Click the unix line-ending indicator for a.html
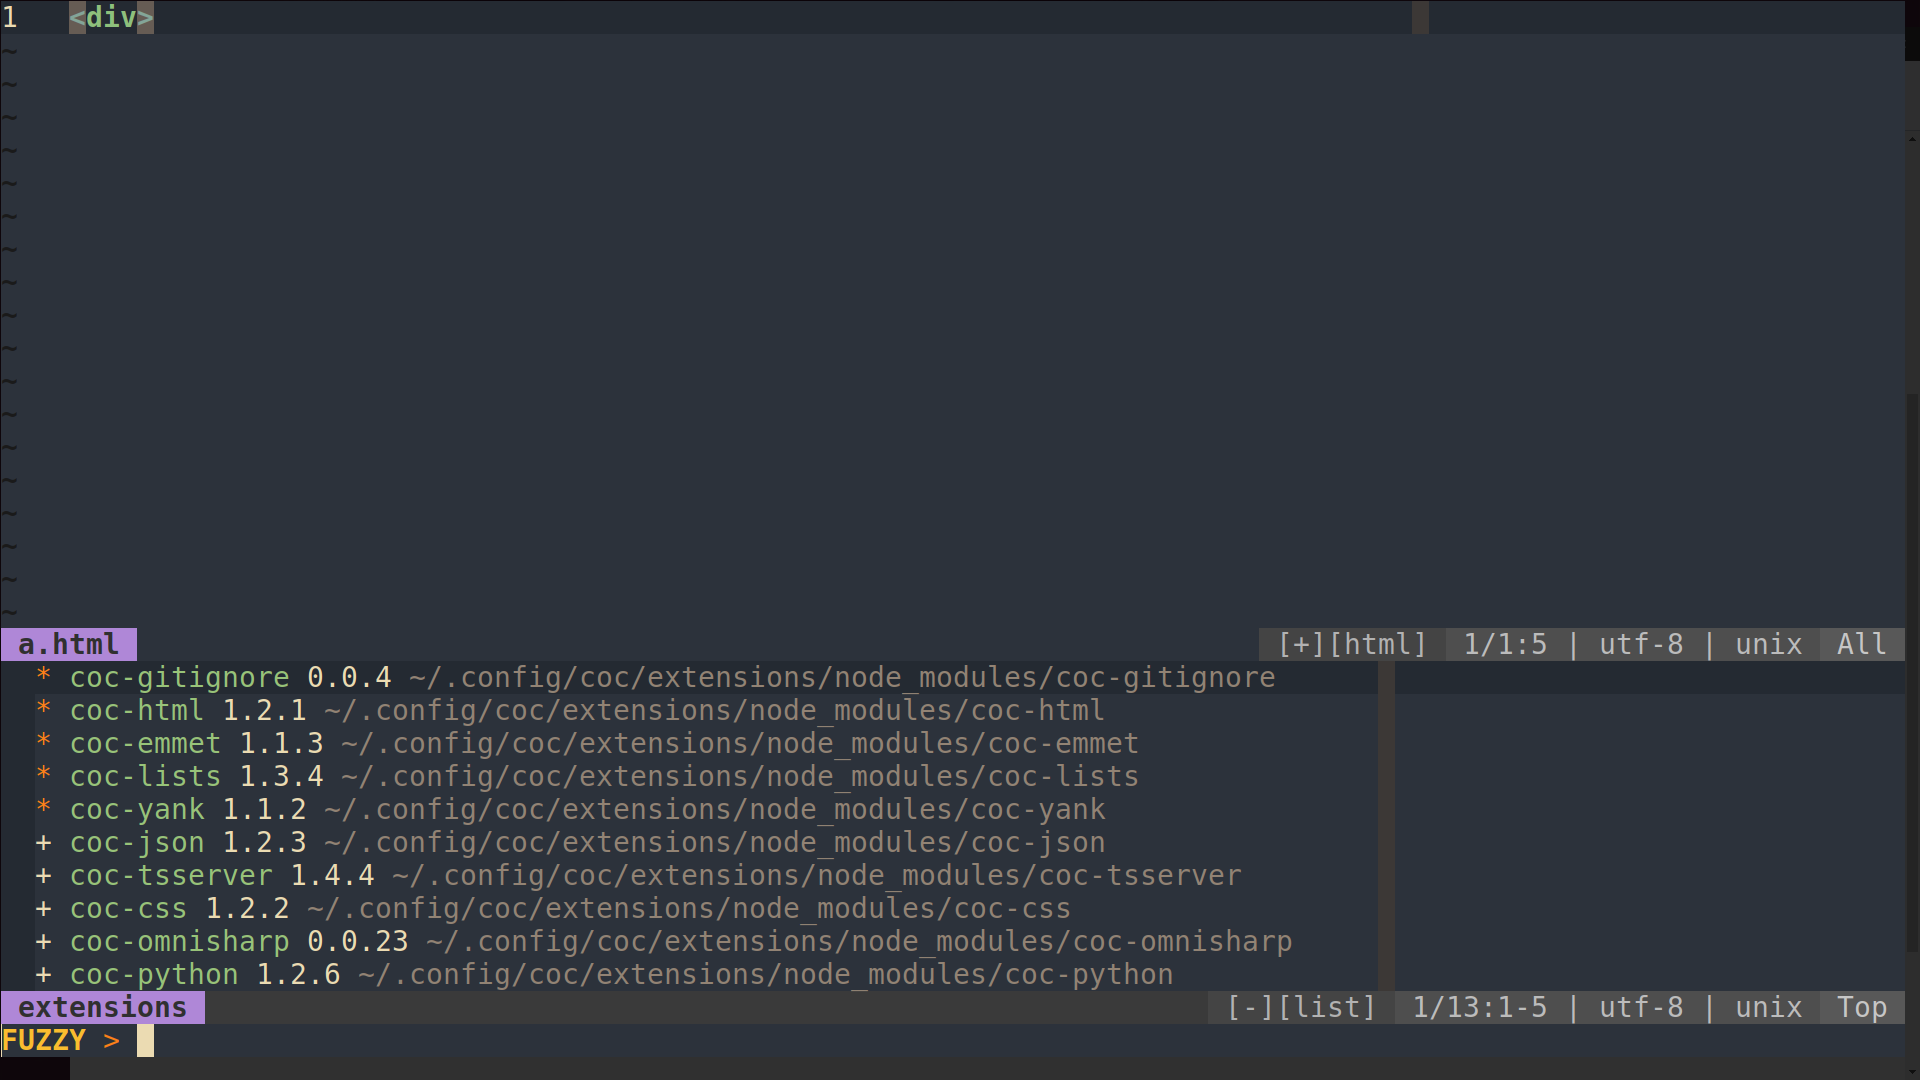Image resolution: width=1920 pixels, height=1080 pixels. pos(1768,644)
